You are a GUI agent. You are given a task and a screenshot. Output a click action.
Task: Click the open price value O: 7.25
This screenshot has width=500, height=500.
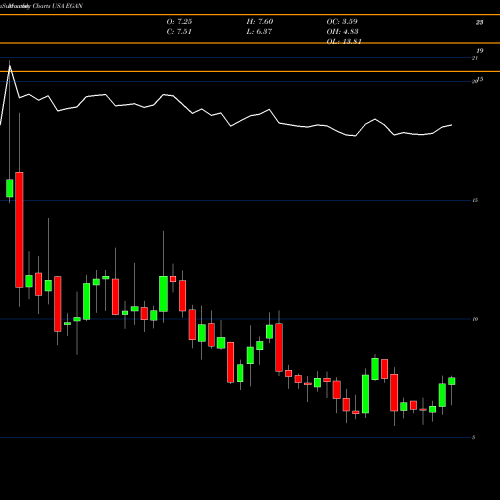pos(179,22)
